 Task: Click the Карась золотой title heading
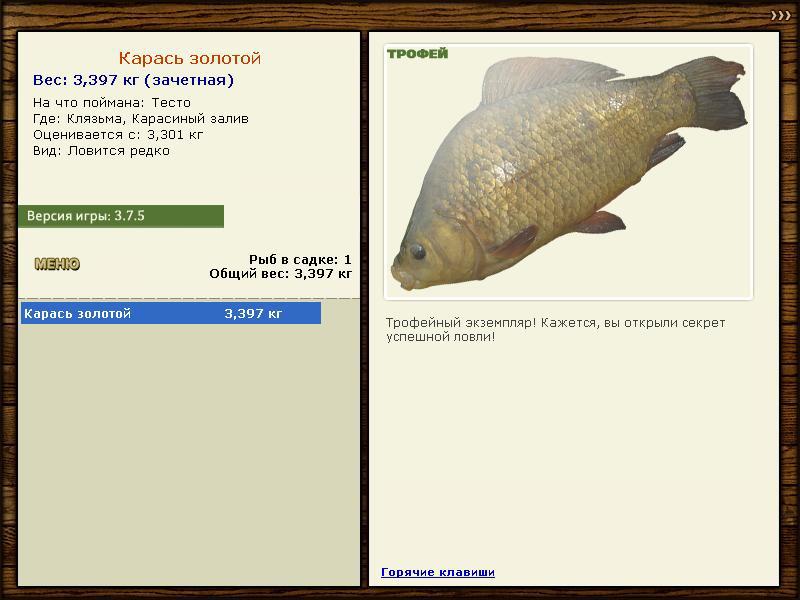(190, 58)
